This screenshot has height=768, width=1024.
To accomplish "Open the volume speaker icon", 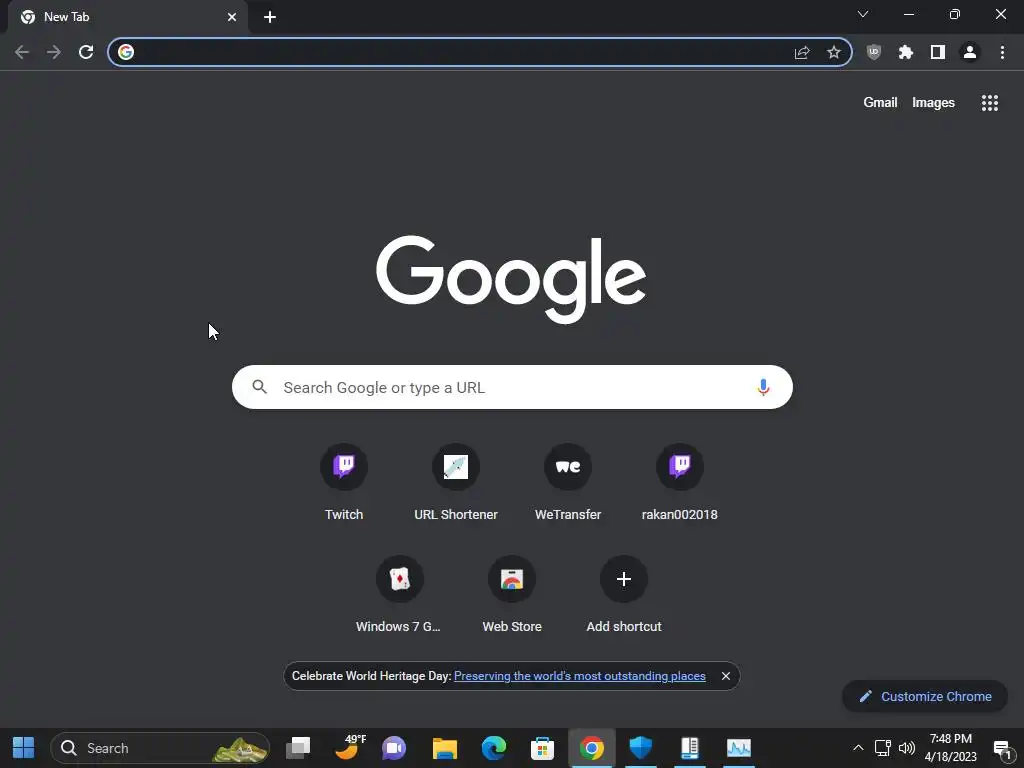I will point(906,748).
